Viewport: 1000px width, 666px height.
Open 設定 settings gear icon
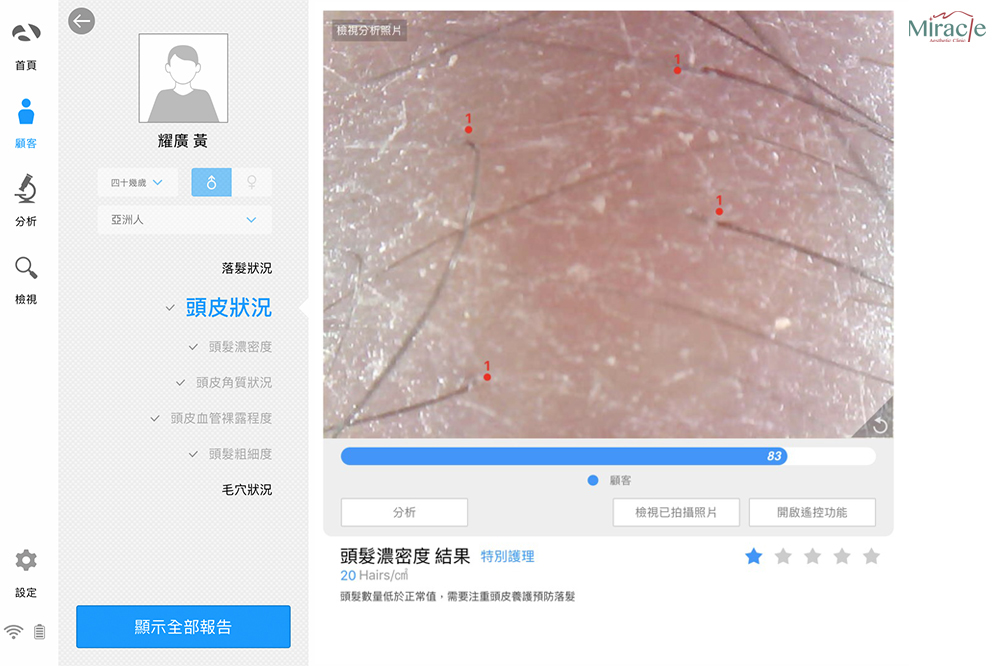[26, 561]
